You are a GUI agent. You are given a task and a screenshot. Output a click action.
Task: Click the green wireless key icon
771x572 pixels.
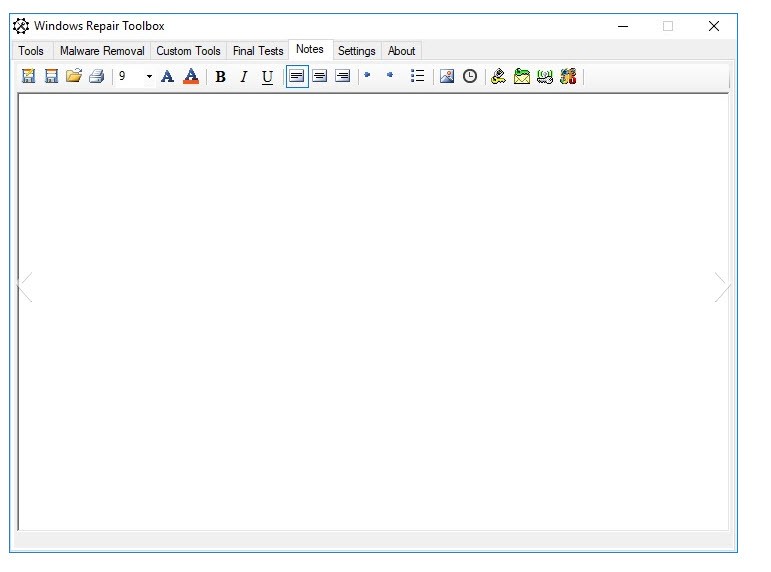(x=545, y=77)
